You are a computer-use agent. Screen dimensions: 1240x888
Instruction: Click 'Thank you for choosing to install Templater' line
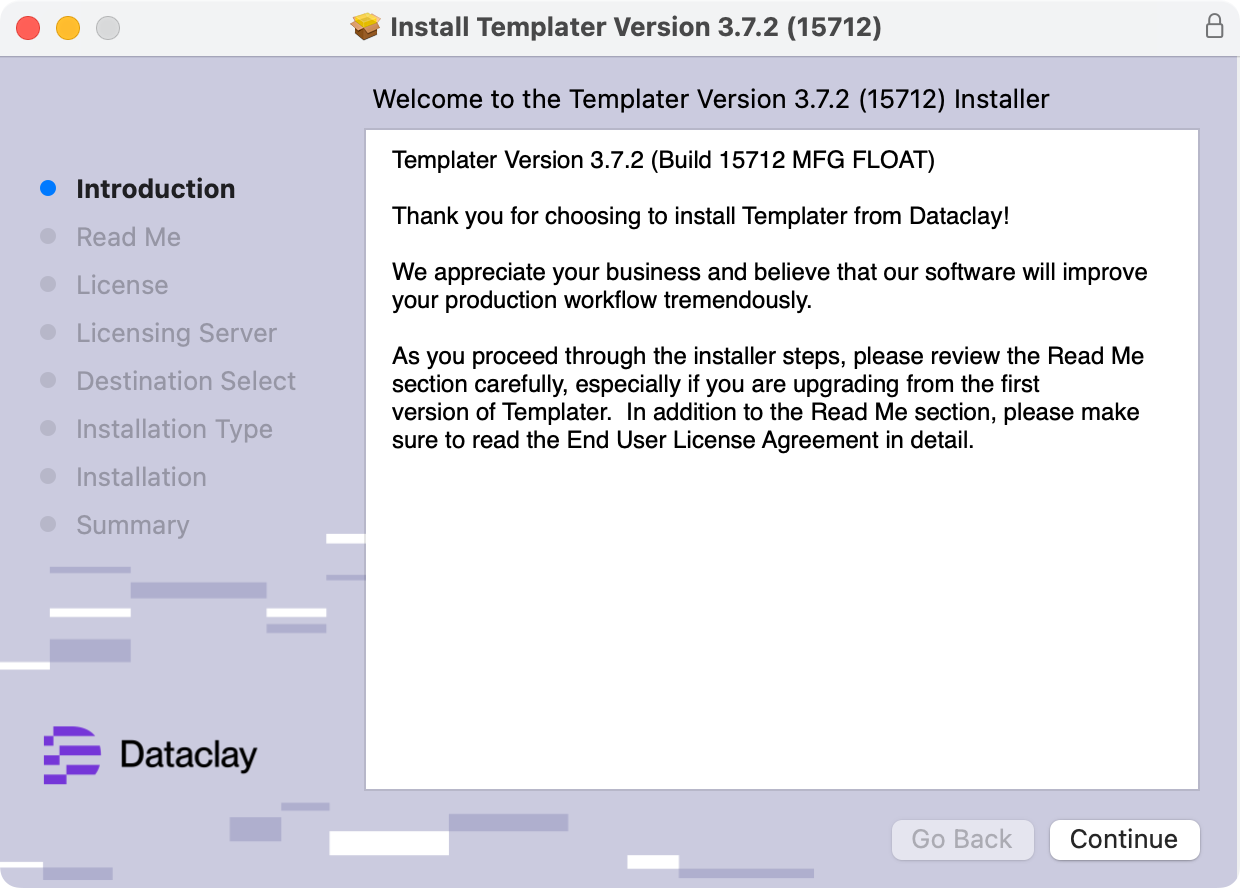pos(701,216)
